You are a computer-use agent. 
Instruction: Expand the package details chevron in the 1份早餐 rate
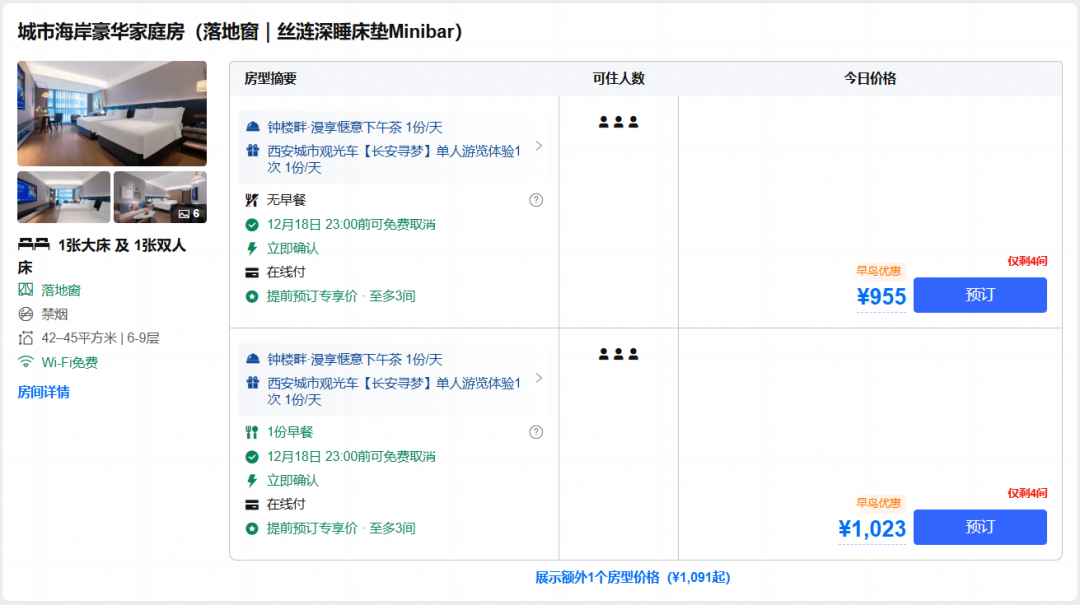(539, 378)
